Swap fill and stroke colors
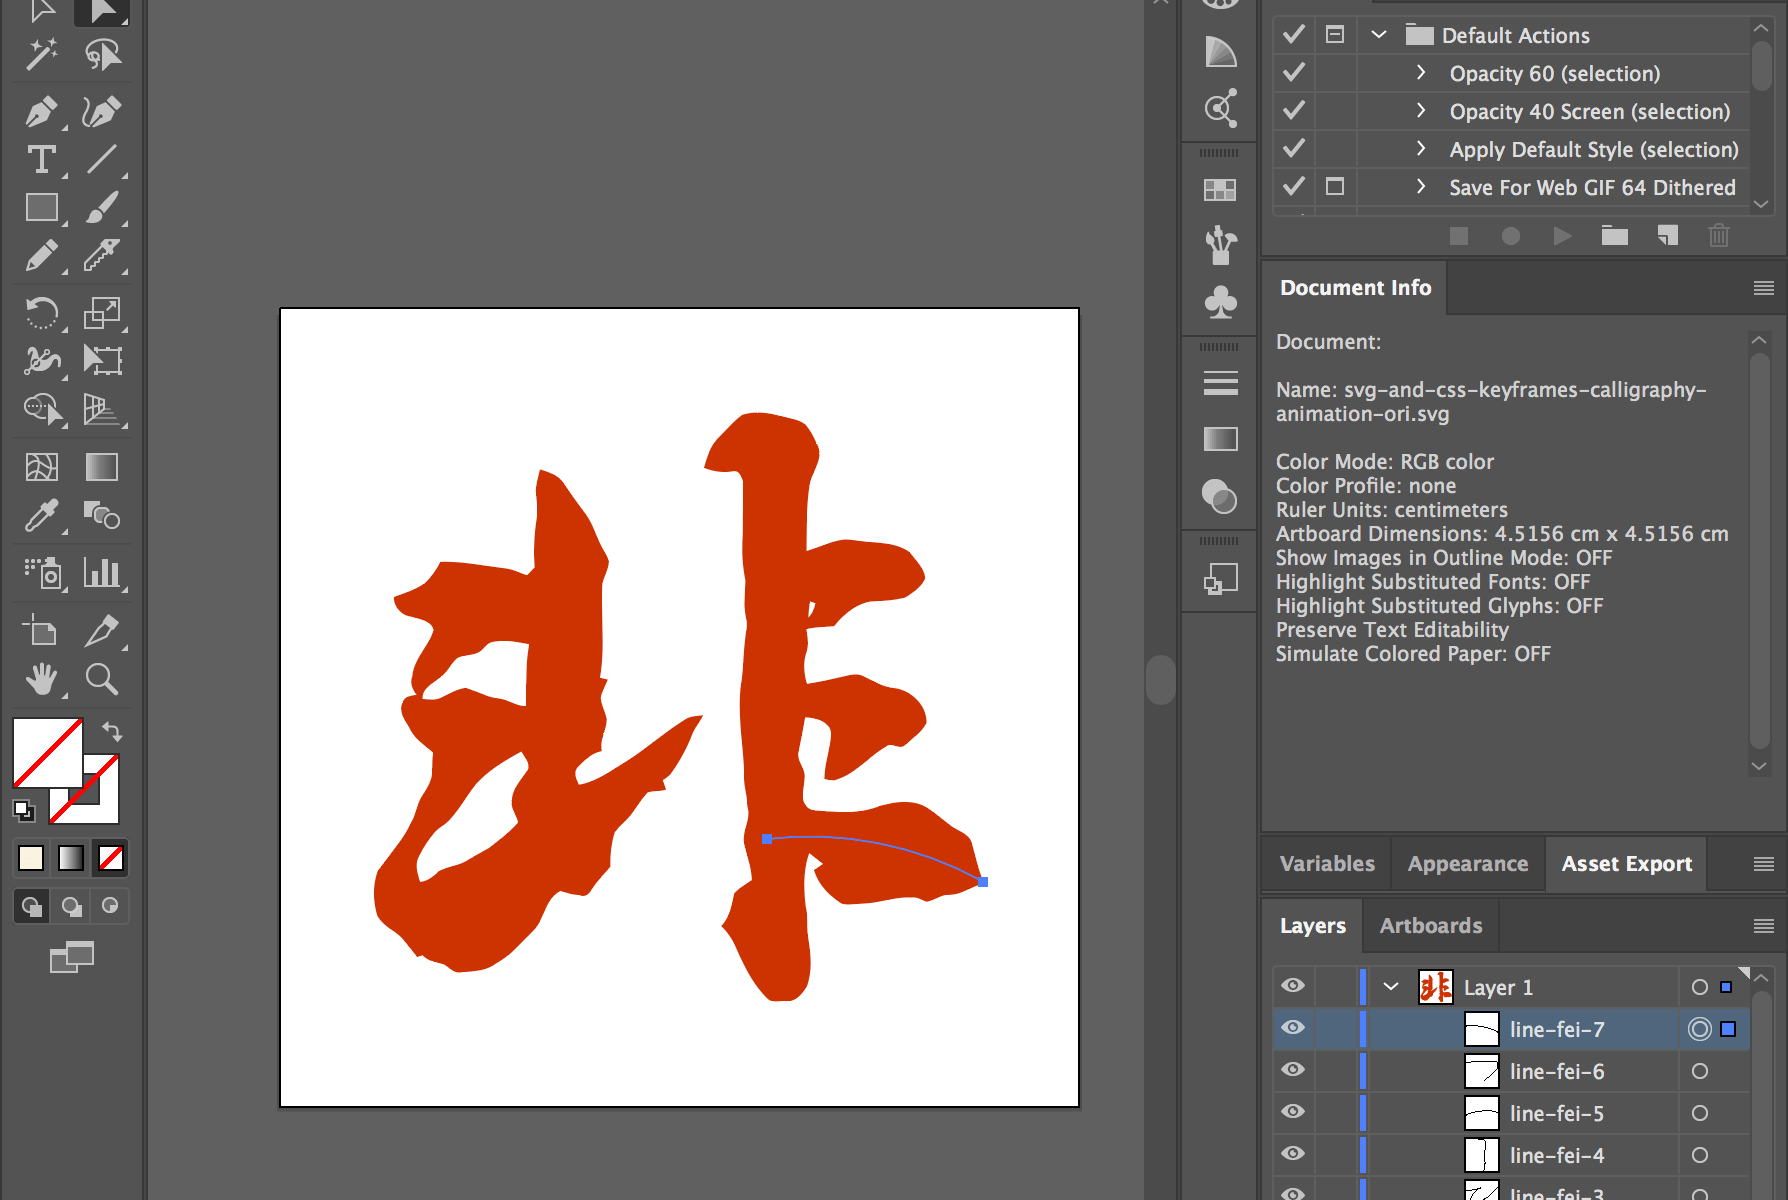The height and width of the screenshot is (1200, 1788). [112, 731]
